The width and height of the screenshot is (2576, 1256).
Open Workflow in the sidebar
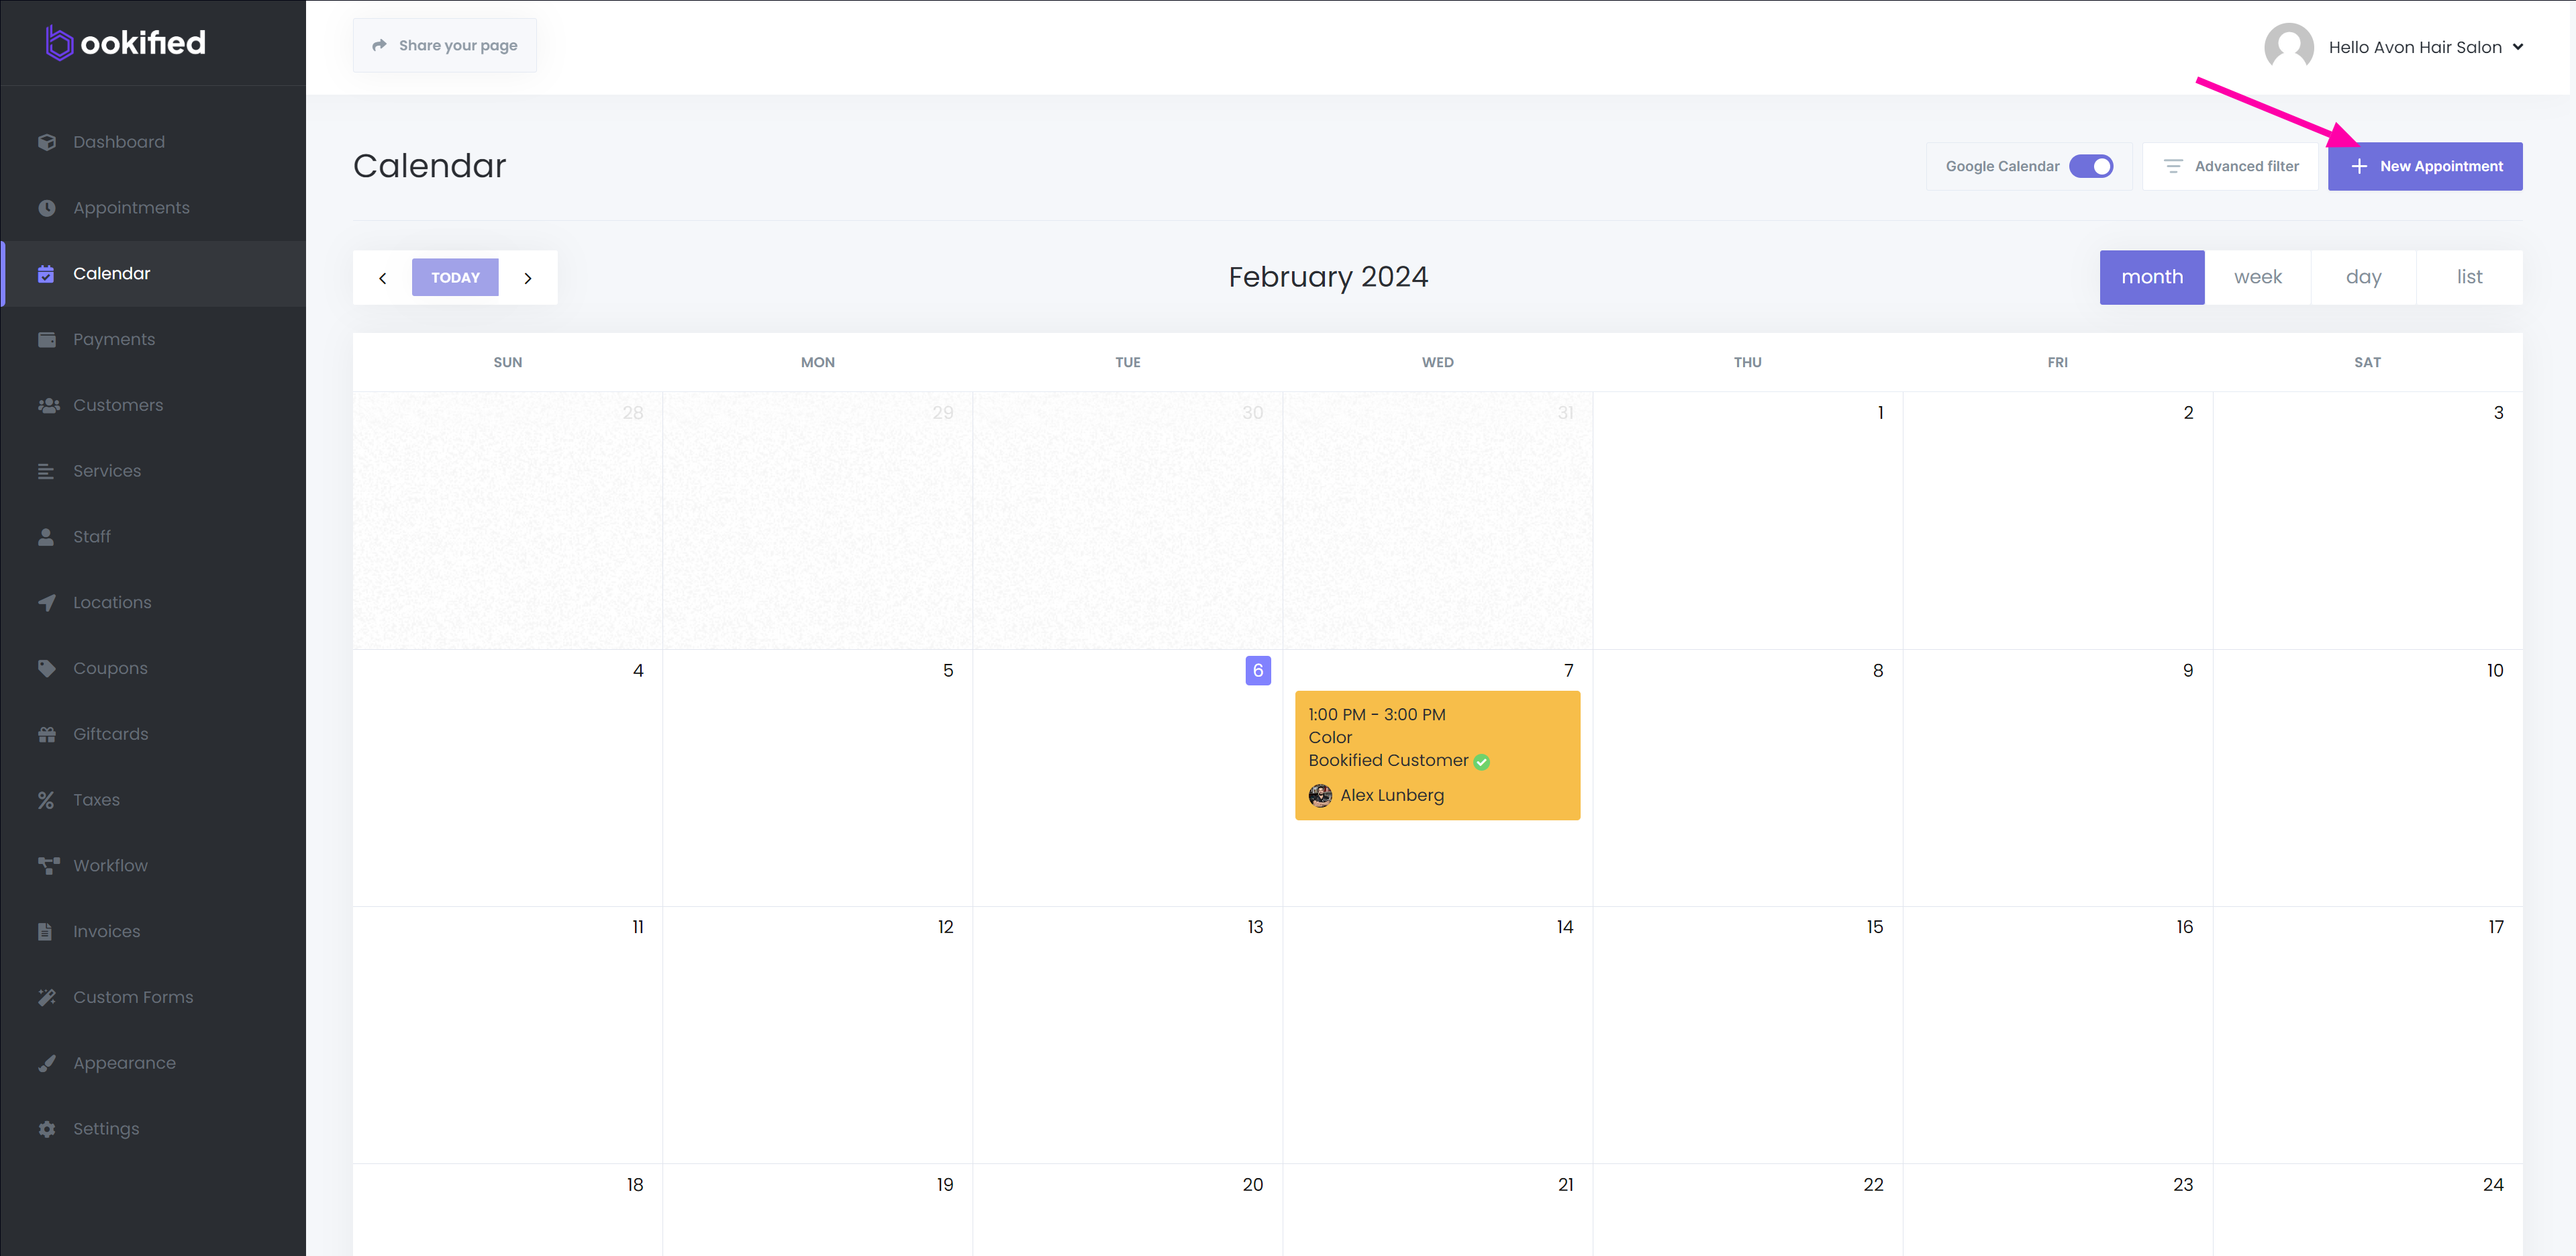click(x=153, y=866)
